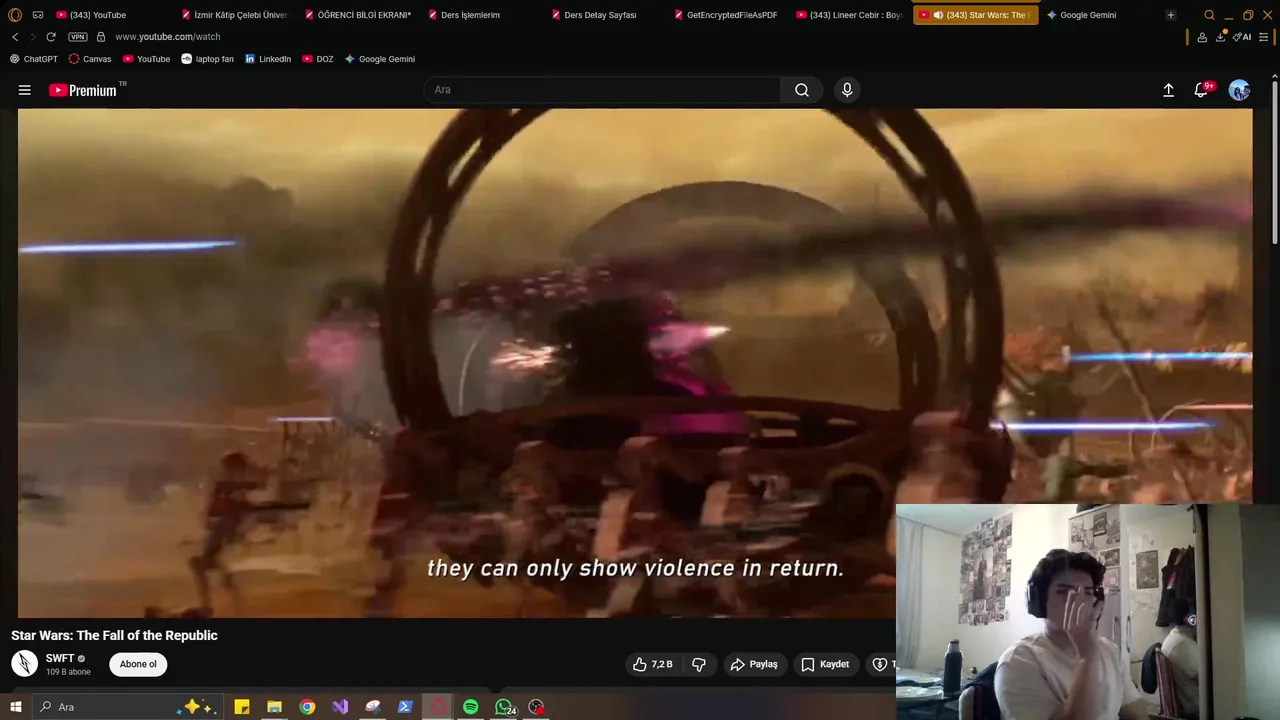This screenshot has height=720, width=1280.
Task: Open a new browser tab
Action: (1171, 15)
